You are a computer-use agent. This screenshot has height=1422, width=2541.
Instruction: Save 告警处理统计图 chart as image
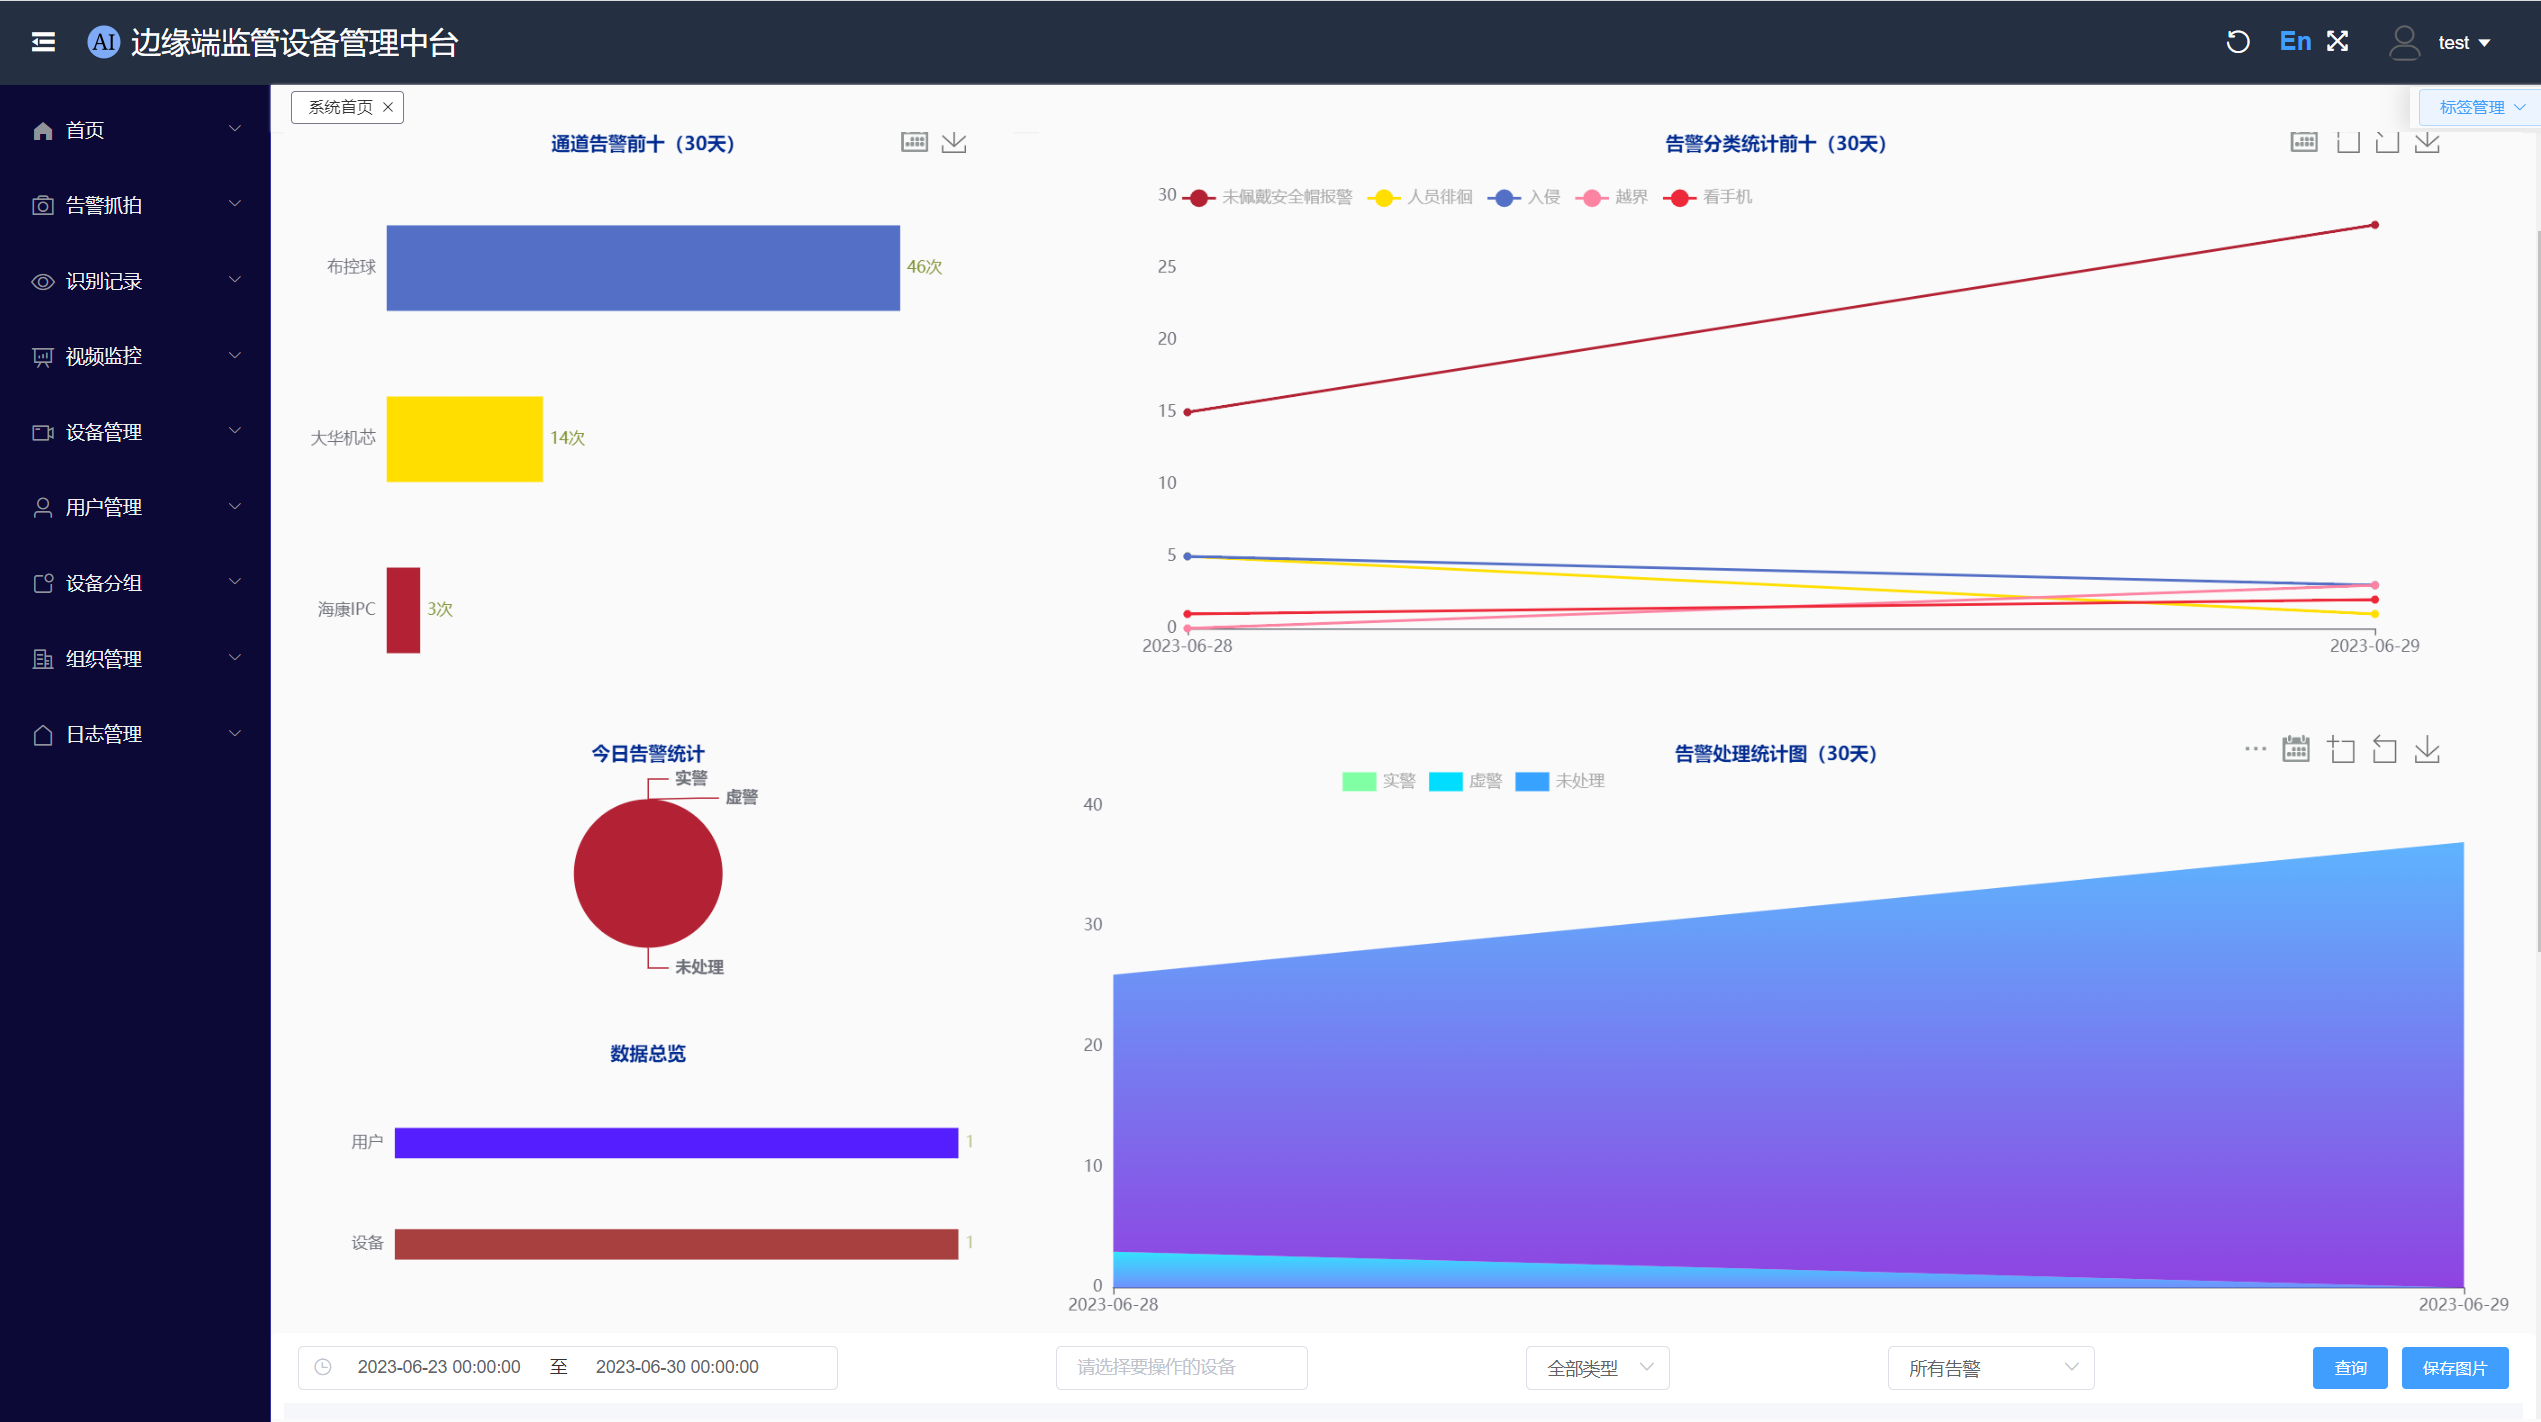[x=2427, y=749]
